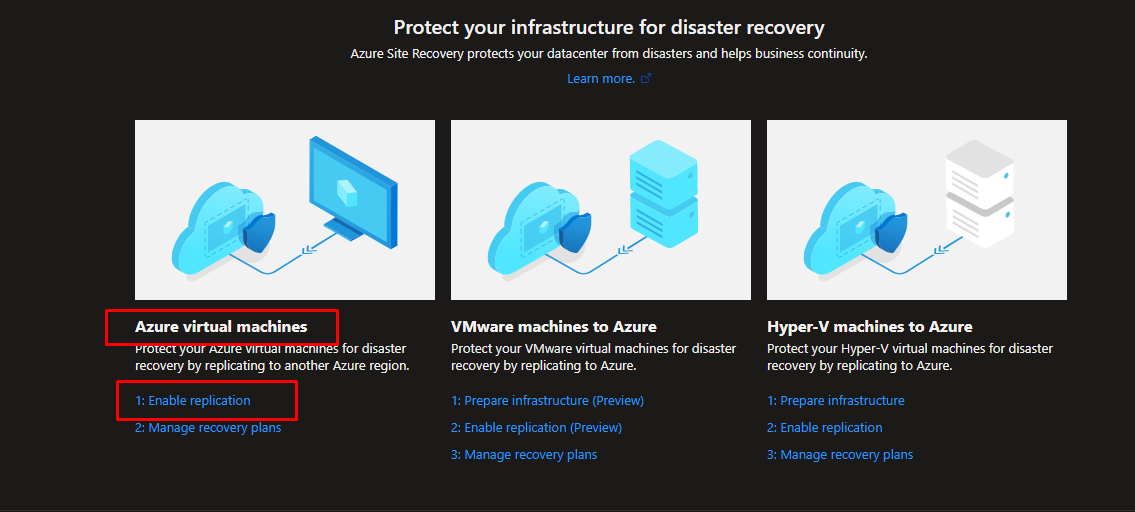The height and width of the screenshot is (512, 1135).
Task: Click Enable replication (Preview) for VMware
Action: (536, 428)
